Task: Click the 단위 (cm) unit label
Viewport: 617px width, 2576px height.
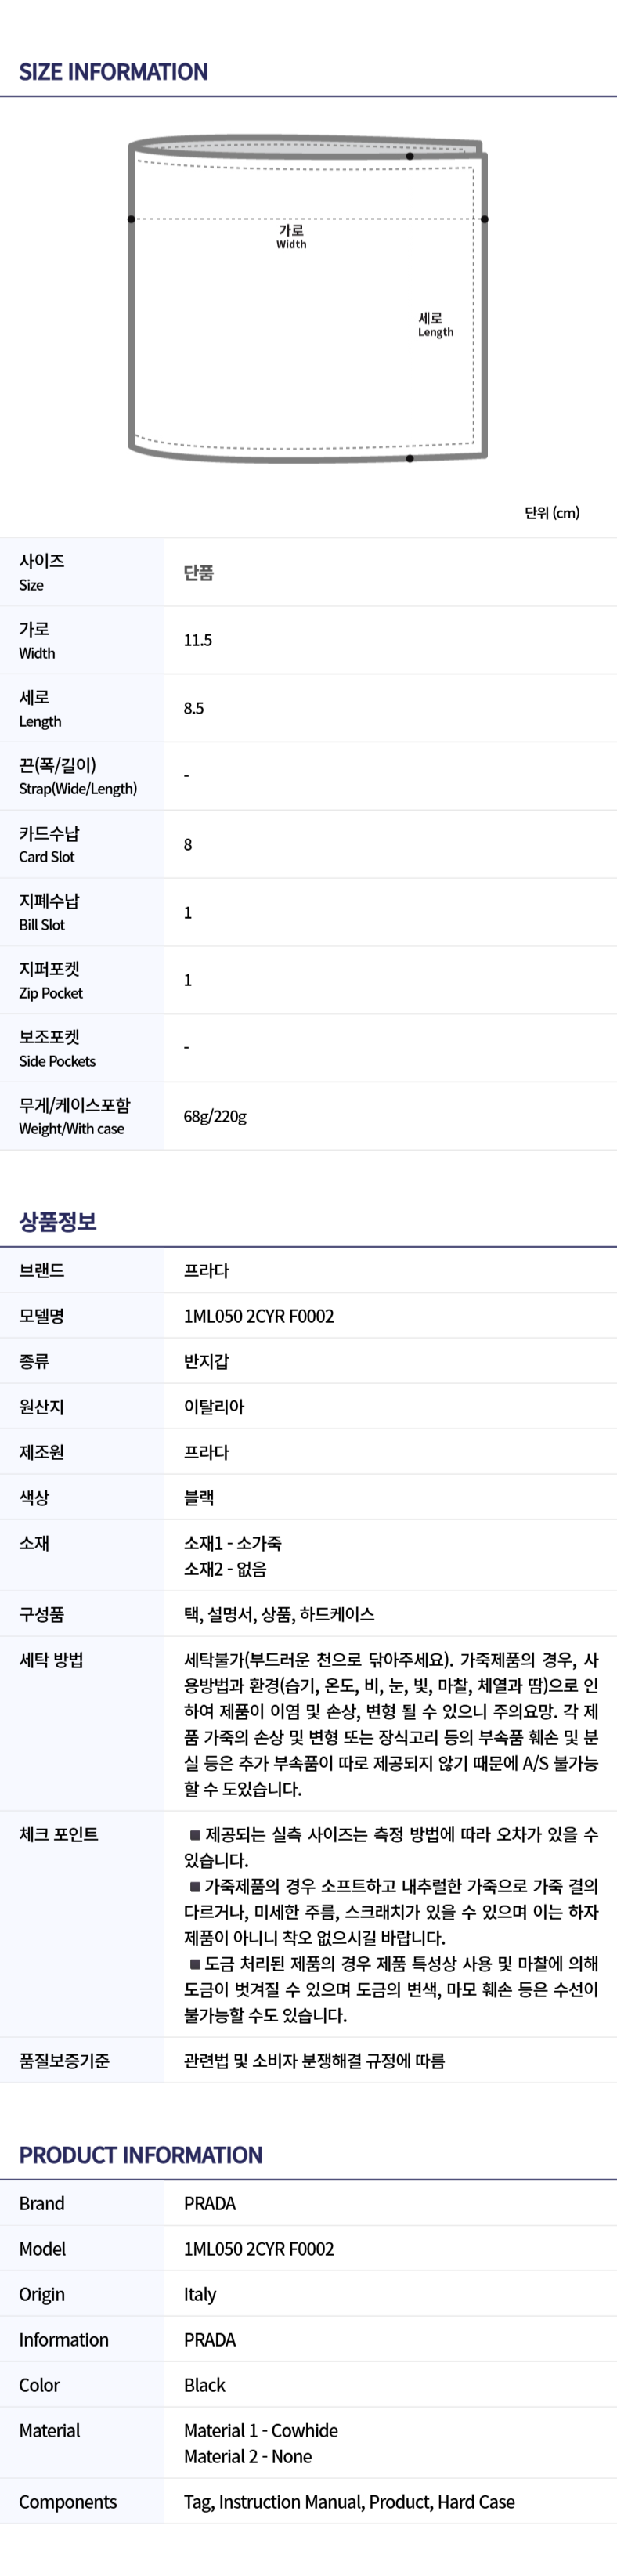Action: click(551, 513)
